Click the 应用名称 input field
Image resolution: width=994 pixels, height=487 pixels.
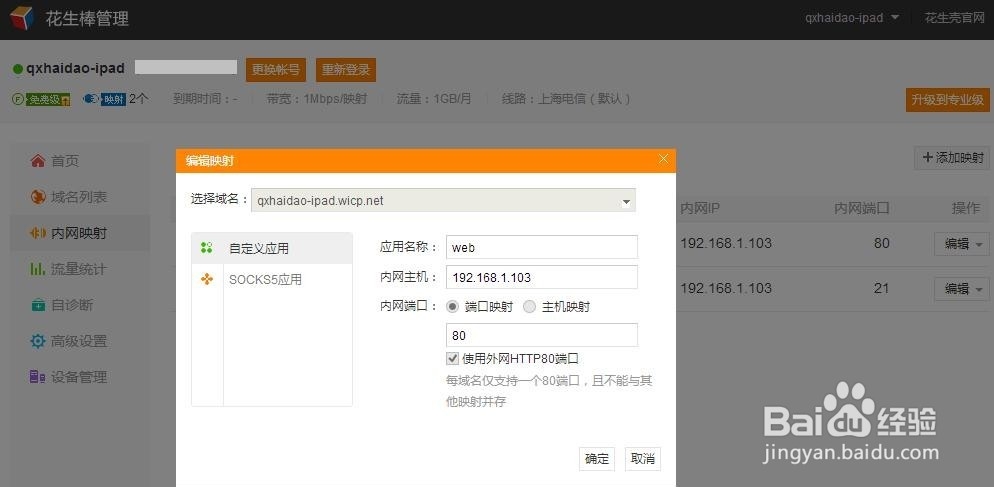point(542,247)
